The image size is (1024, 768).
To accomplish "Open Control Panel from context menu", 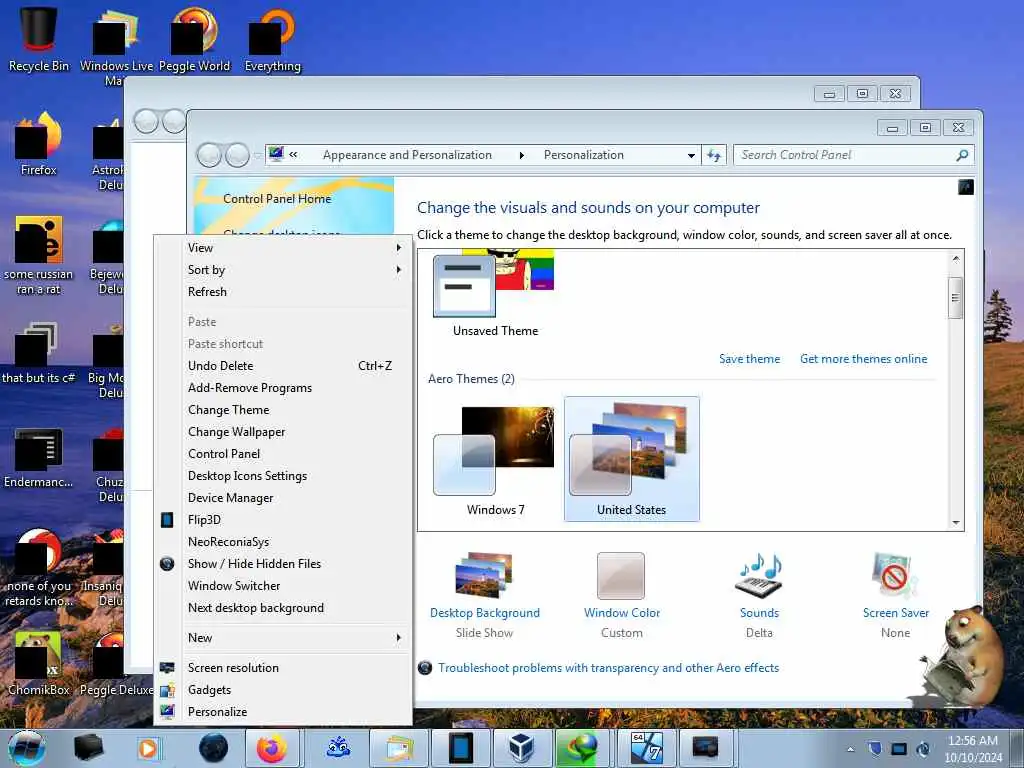I will (283, 454).
